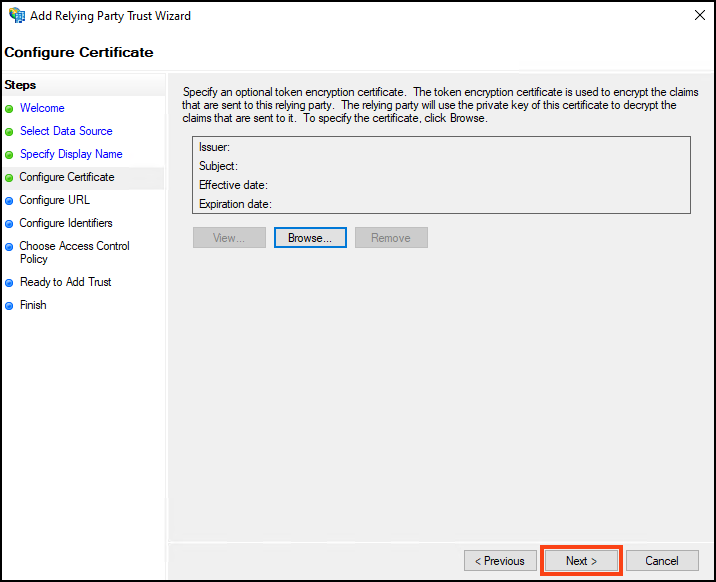
Task: Click blue bullet beside Configure Identifiers
Action: tap(9, 224)
